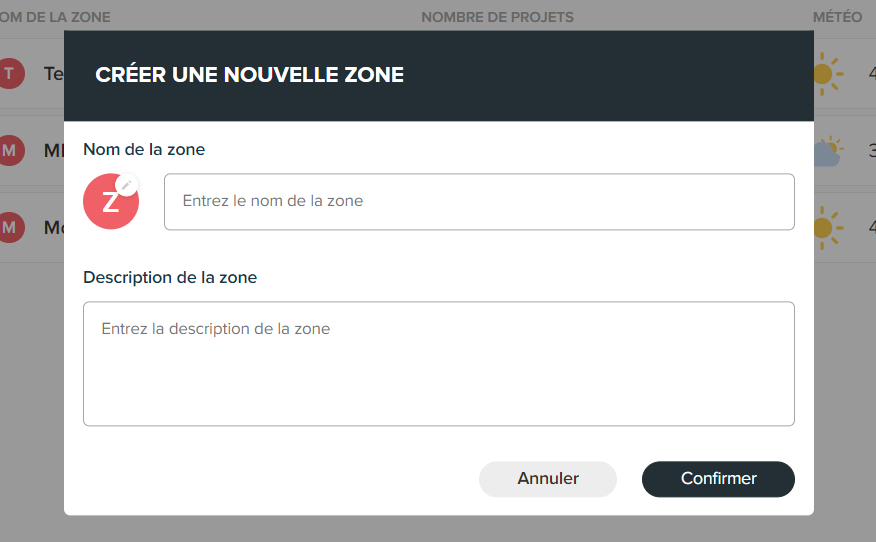Confirm zone creation with Confirmer
The image size is (876, 542).
click(x=718, y=479)
